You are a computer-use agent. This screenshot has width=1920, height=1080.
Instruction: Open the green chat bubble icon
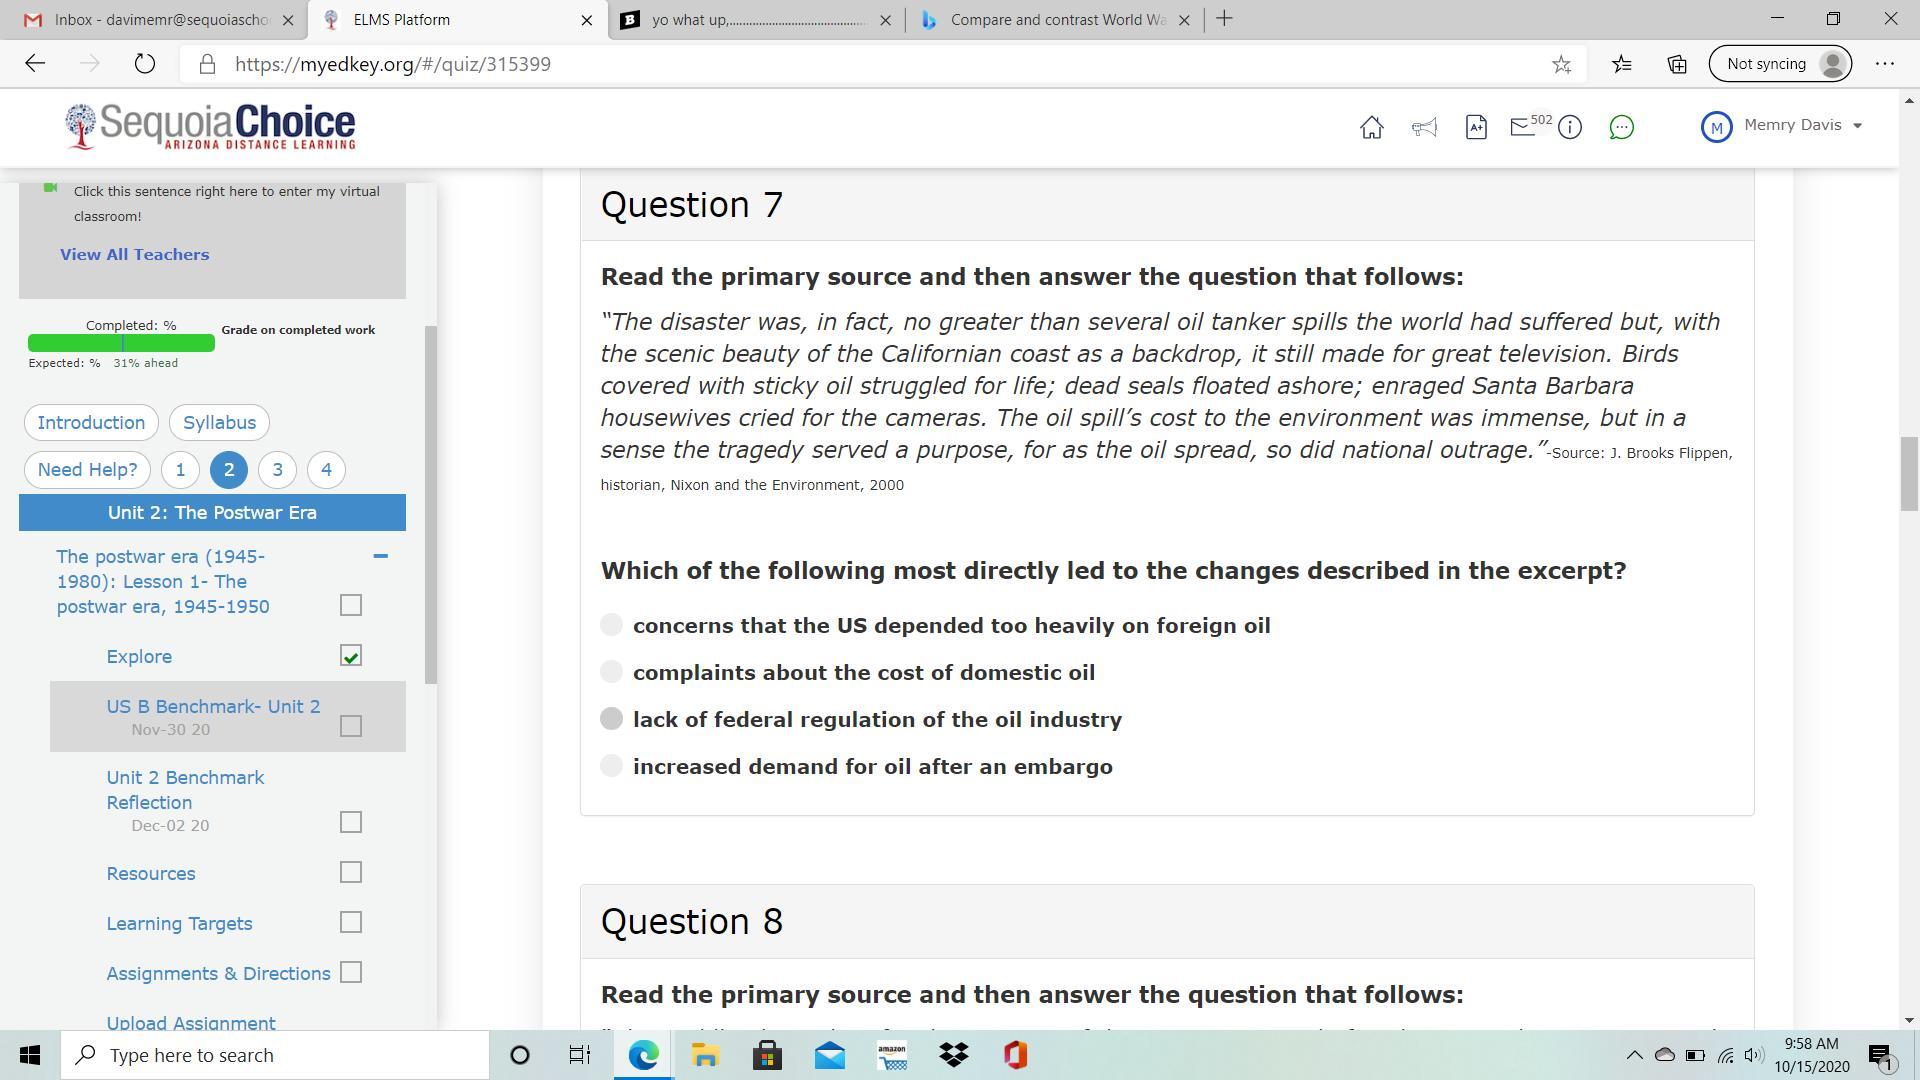coord(1621,127)
